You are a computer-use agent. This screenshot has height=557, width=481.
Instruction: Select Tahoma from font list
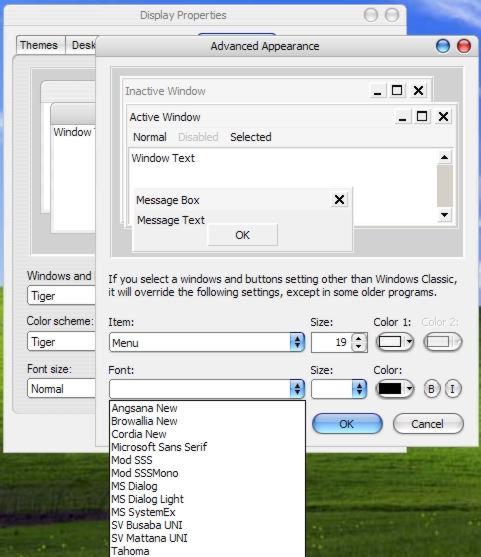tap(130, 551)
